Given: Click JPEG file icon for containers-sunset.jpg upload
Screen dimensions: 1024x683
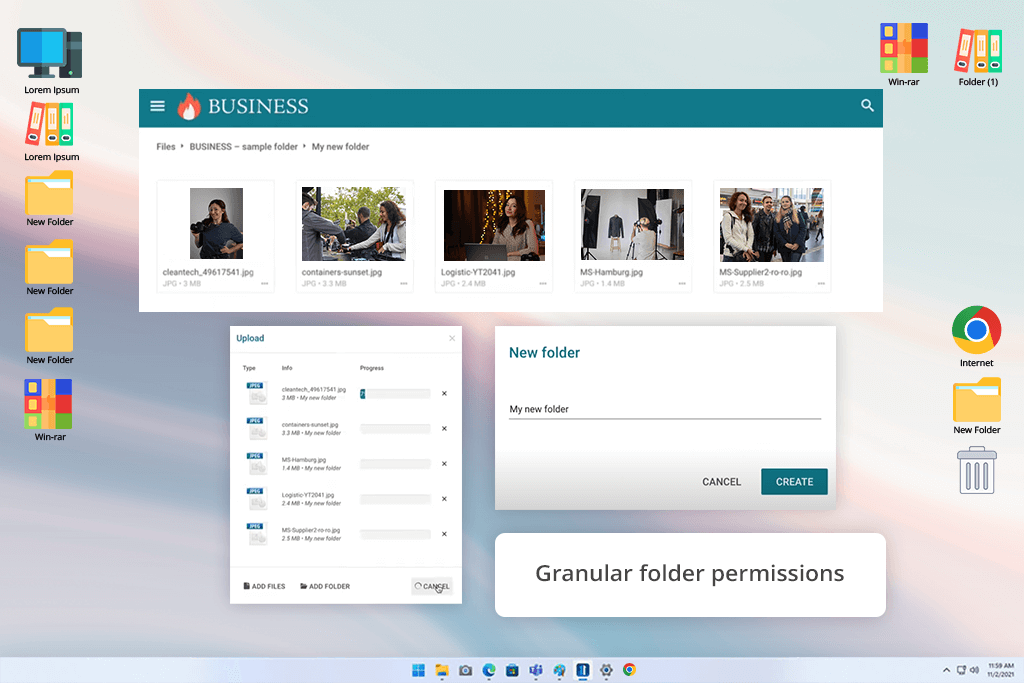Looking at the screenshot, I should pos(257,428).
